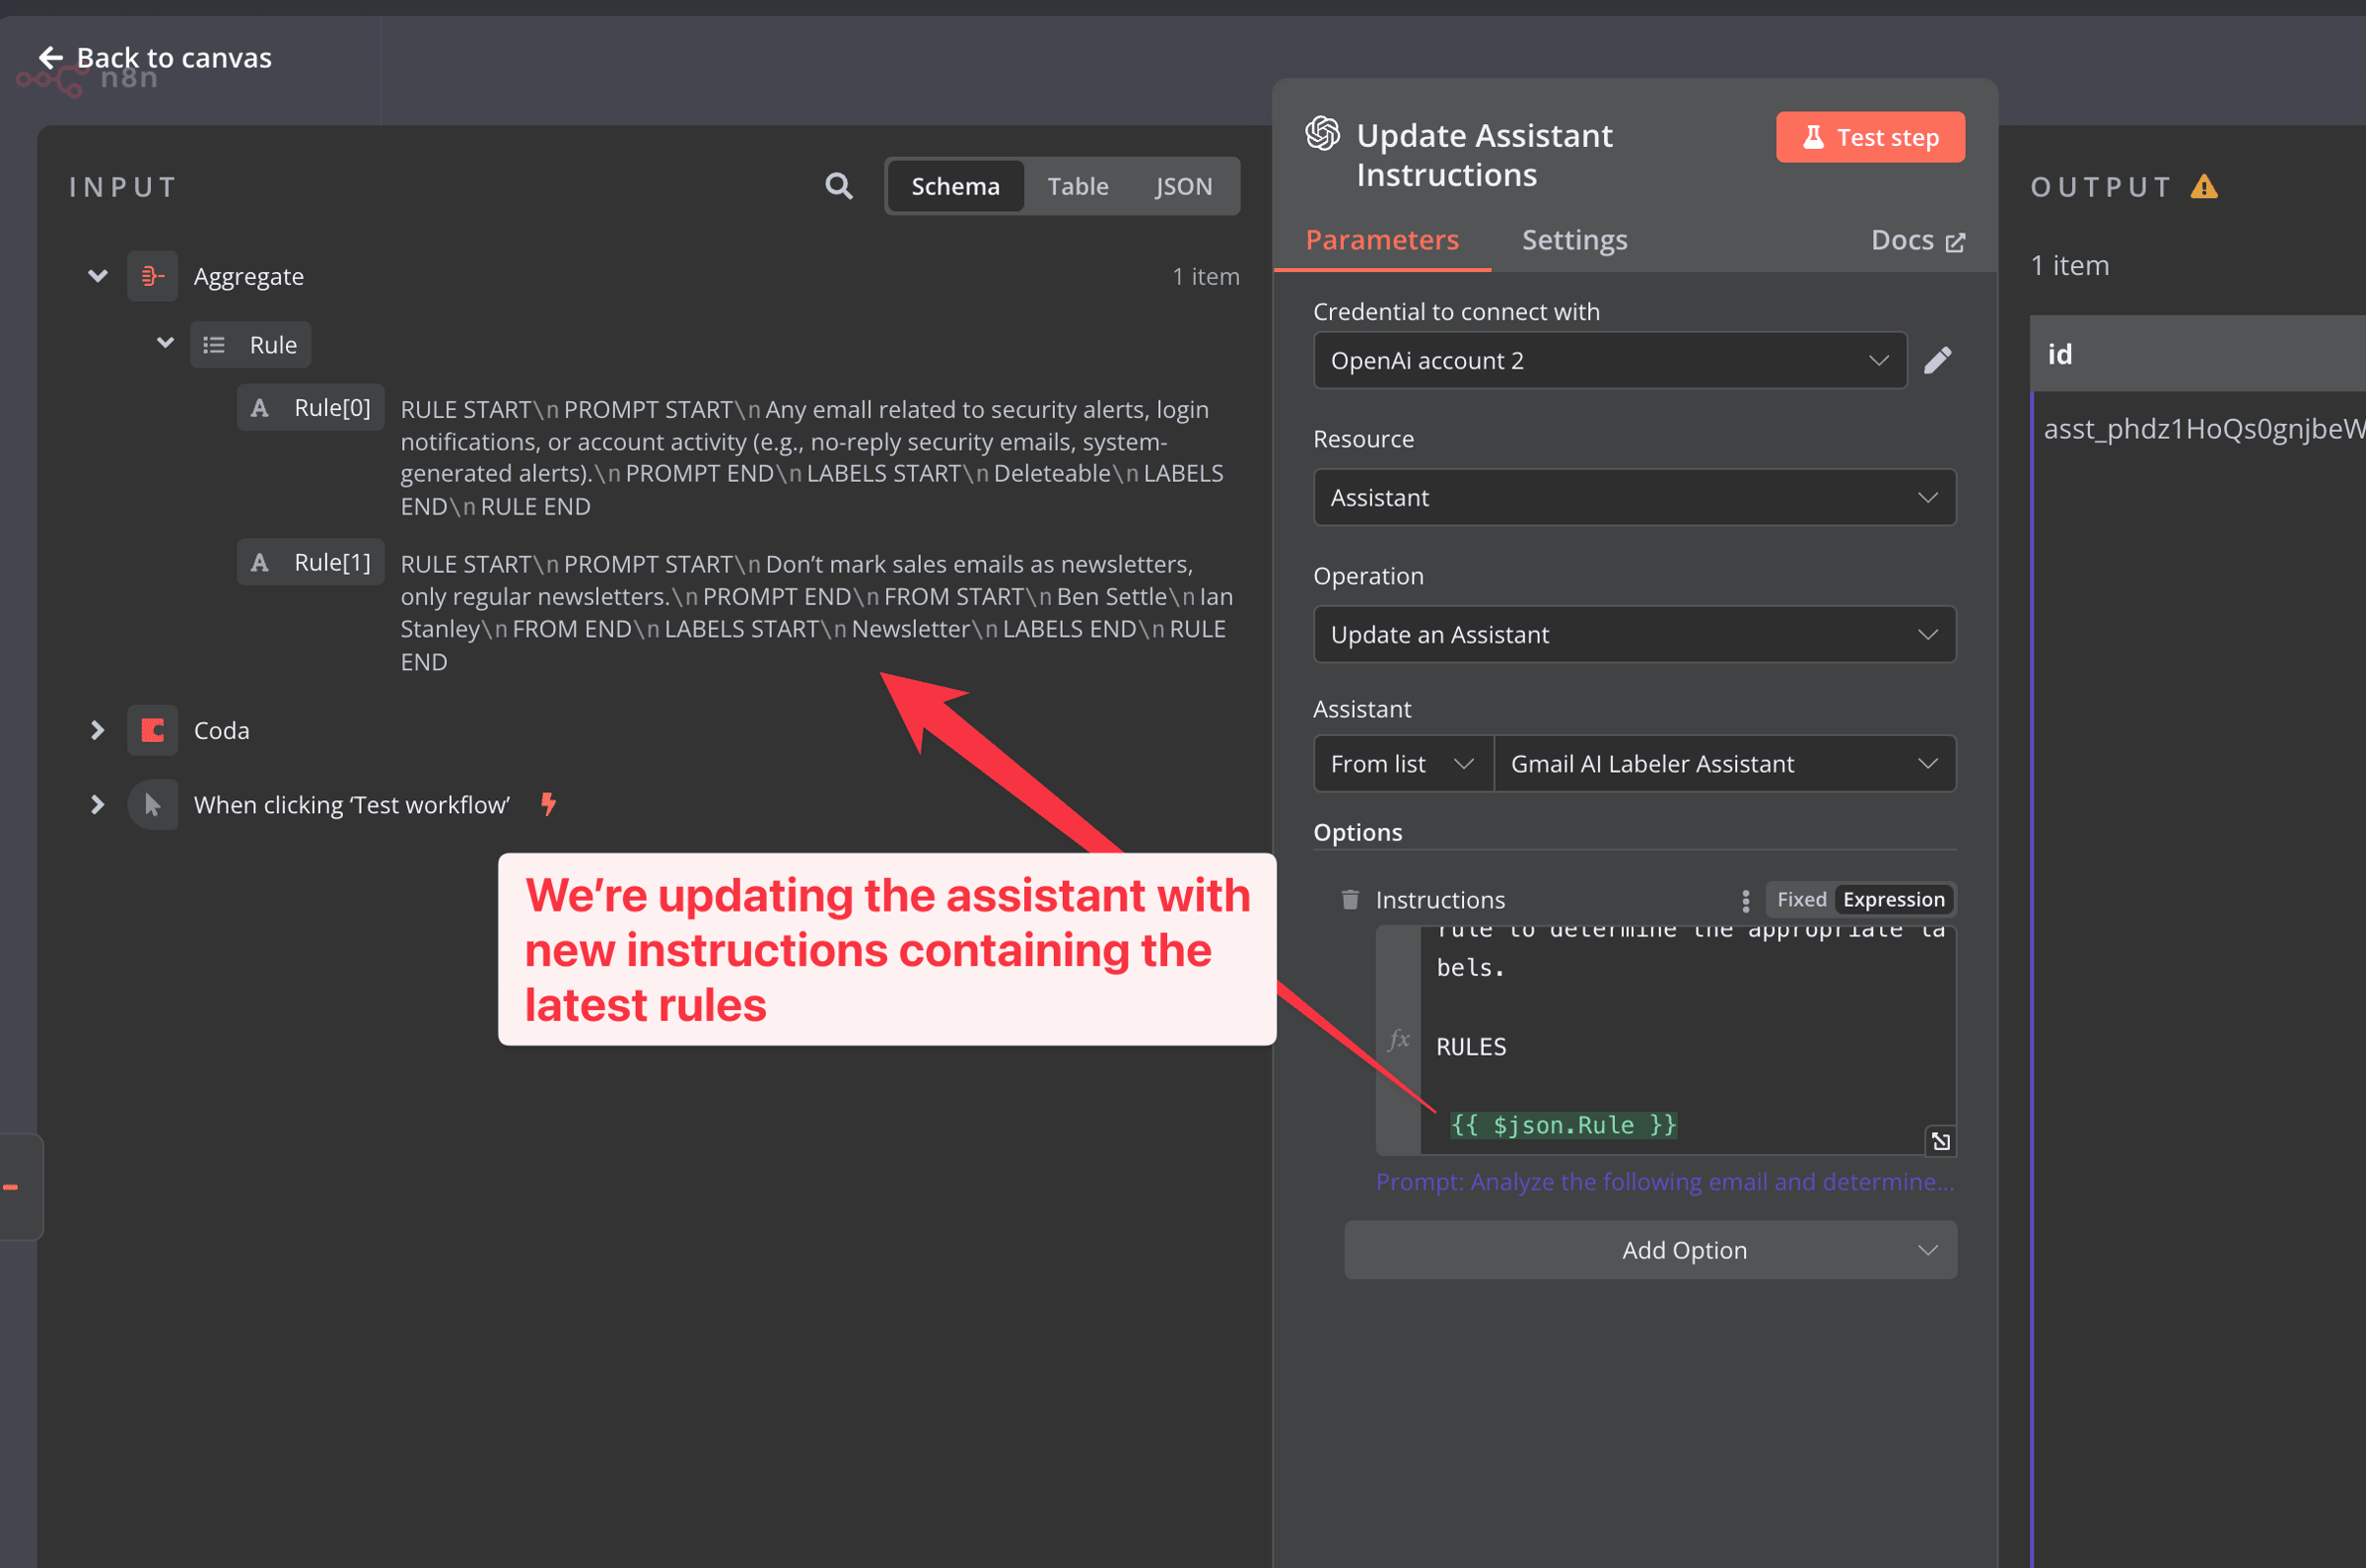Open the Instructions three-dot menu

click(x=1746, y=900)
